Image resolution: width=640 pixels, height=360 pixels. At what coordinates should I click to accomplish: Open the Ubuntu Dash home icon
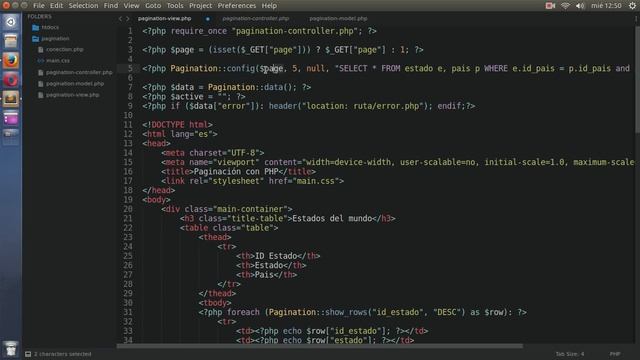11,22
